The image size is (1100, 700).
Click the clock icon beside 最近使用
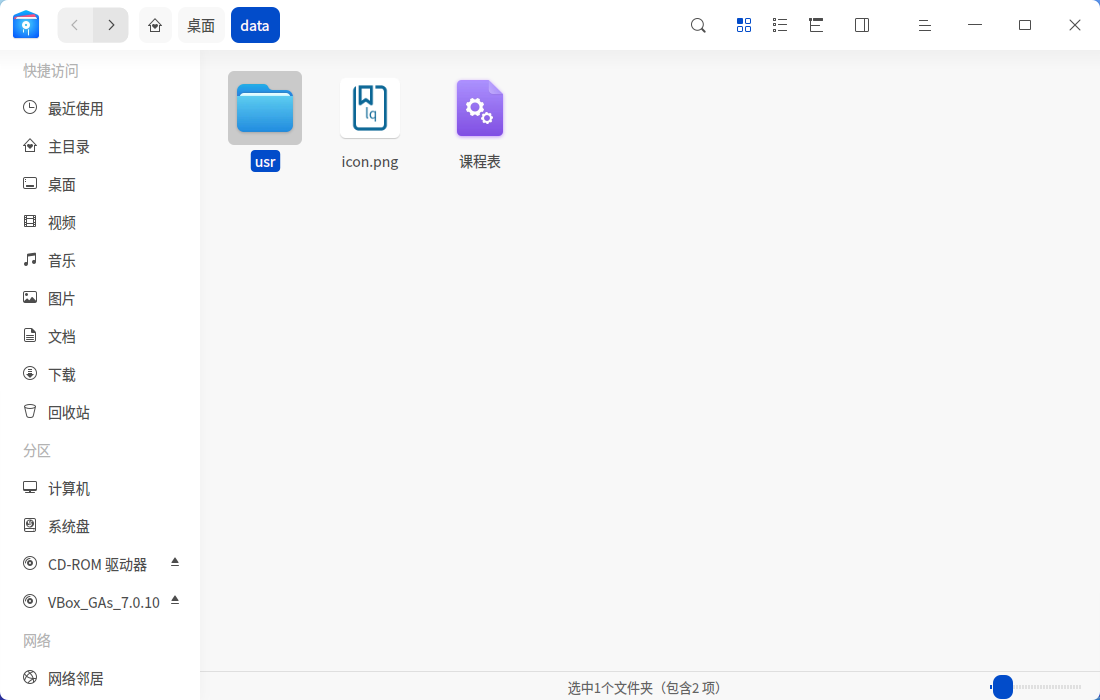coord(29,107)
